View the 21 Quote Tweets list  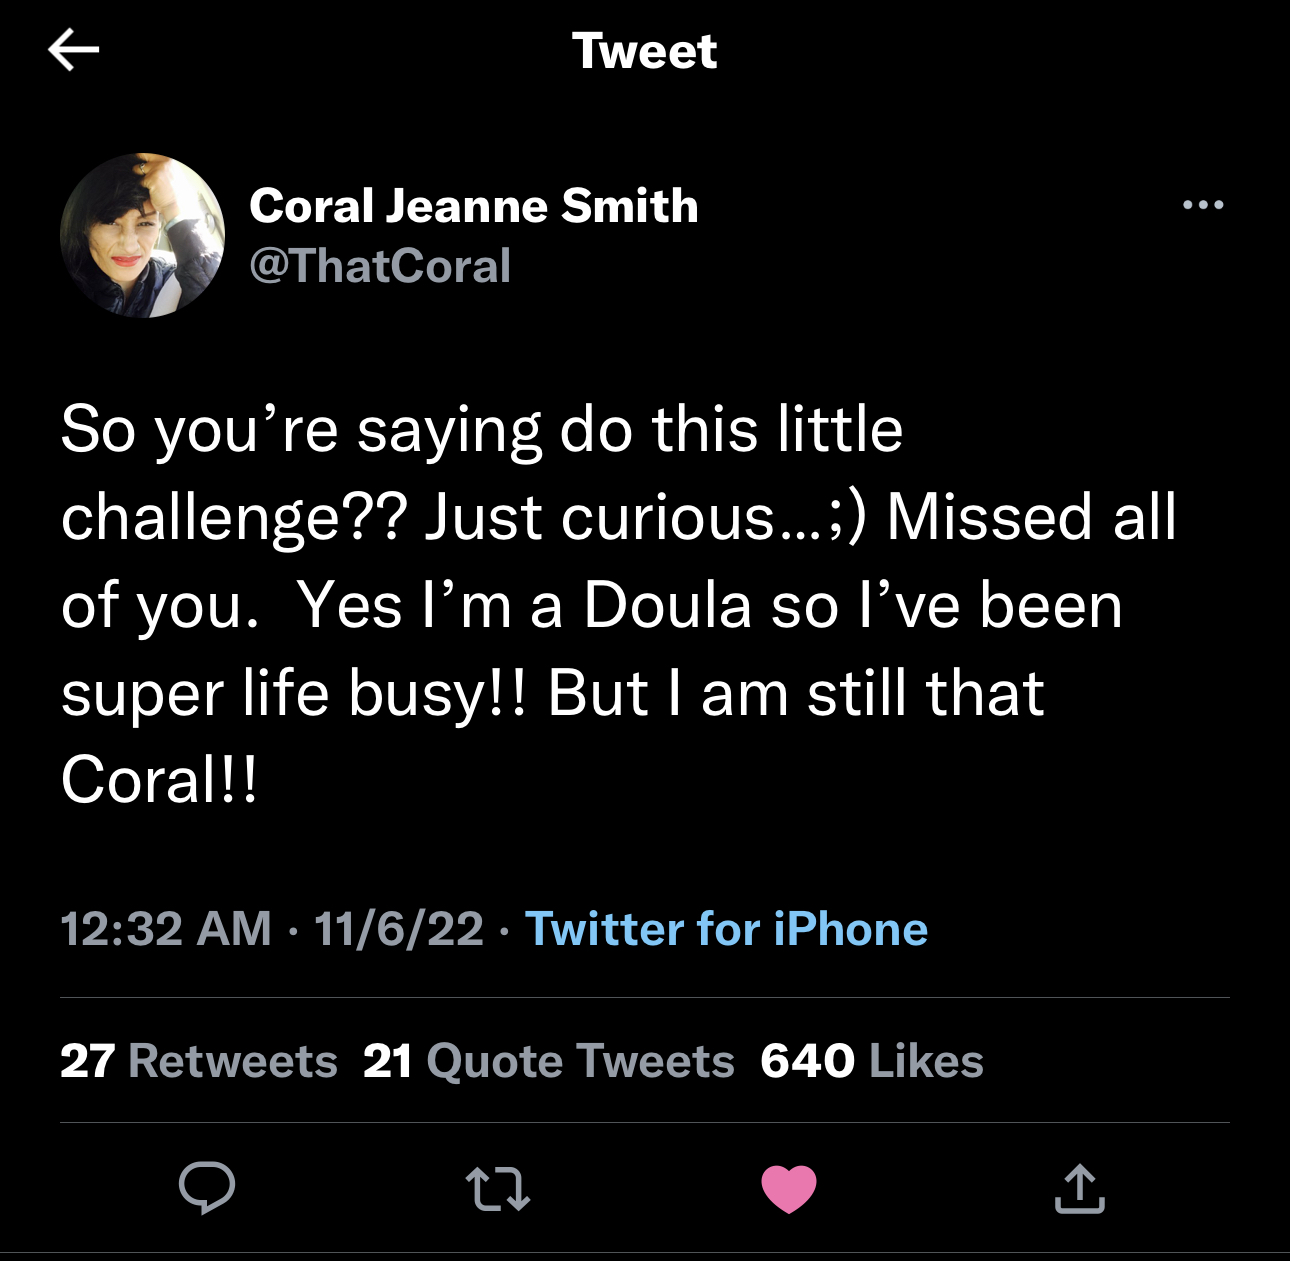click(549, 1061)
